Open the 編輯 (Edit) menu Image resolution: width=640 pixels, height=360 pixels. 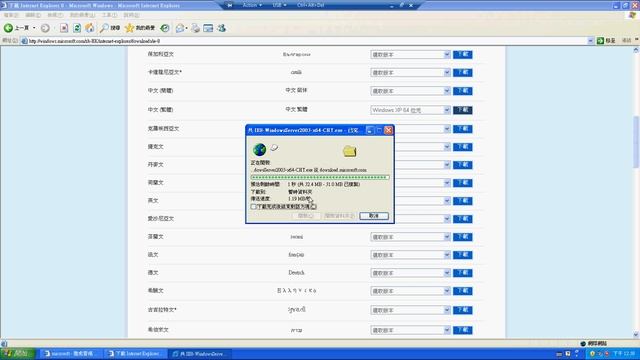click(x=33, y=15)
